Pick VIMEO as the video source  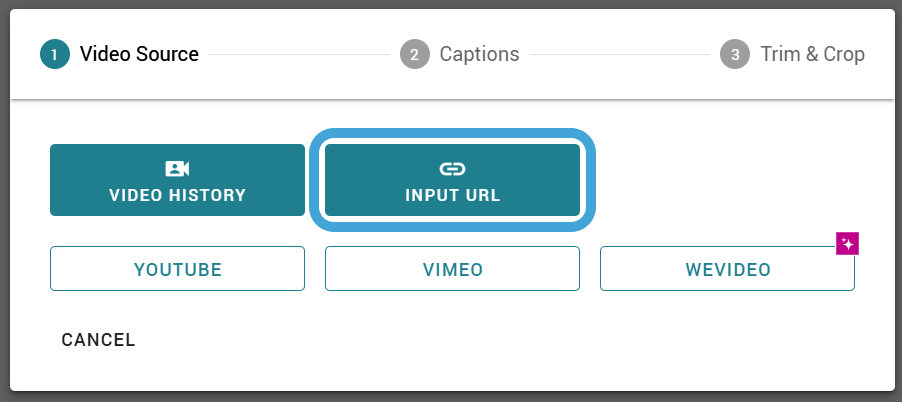(452, 269)
